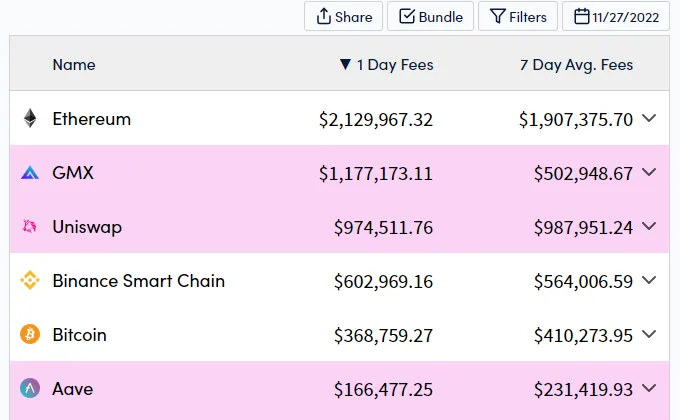Click the Aave logo icon
This screenshot has height=420, width=680.
tap(30, 388)
